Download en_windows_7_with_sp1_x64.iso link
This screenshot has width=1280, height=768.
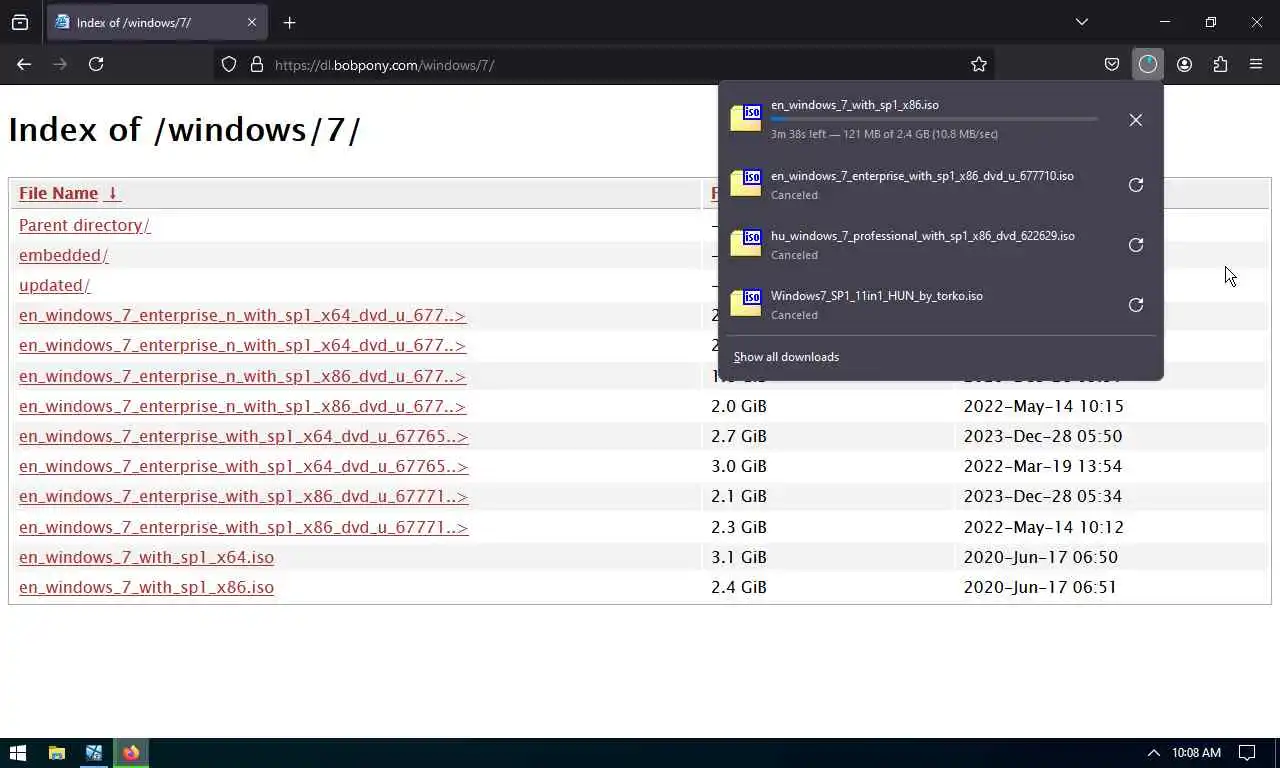146,557
